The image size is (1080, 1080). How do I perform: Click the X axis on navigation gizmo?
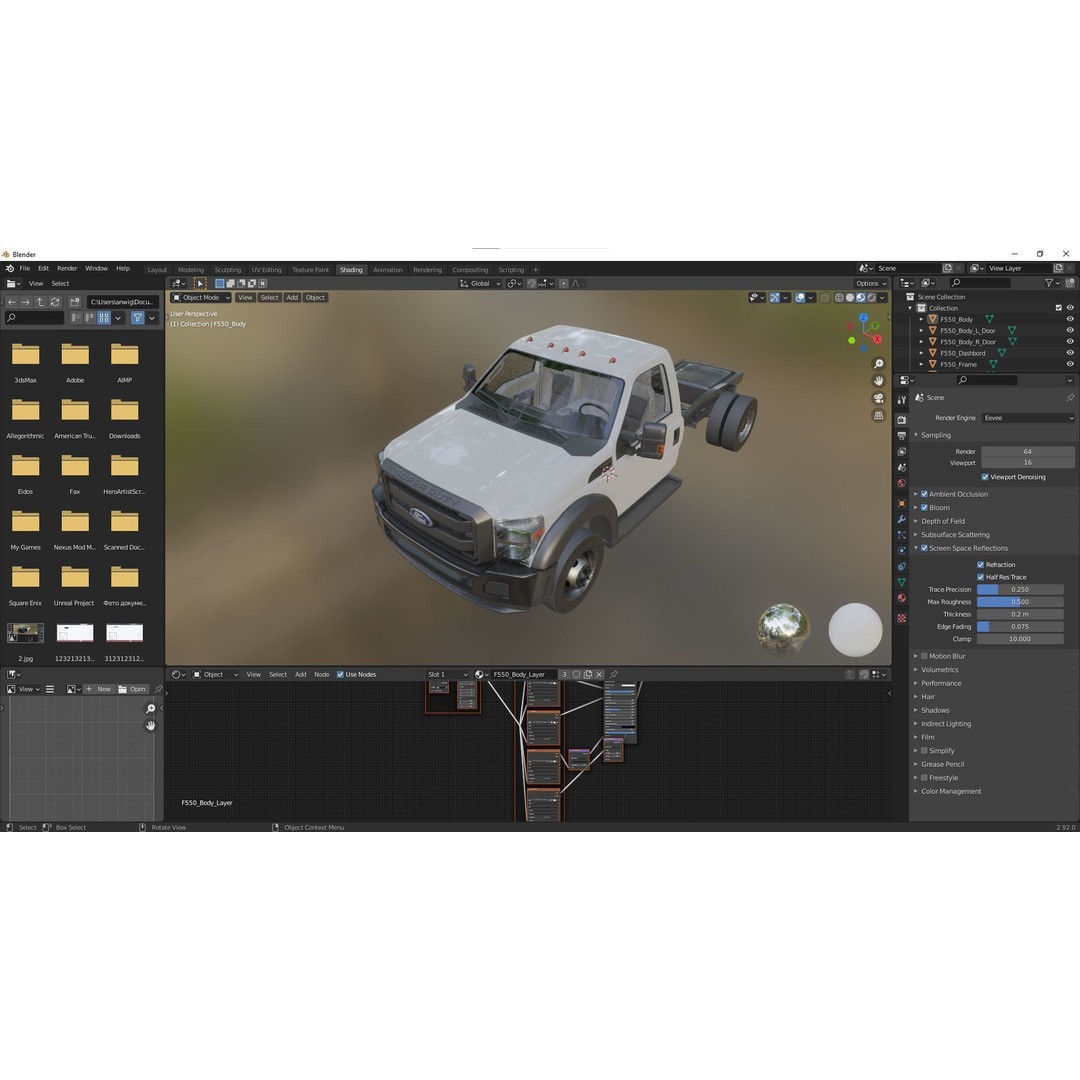click(x=877, y=339)
